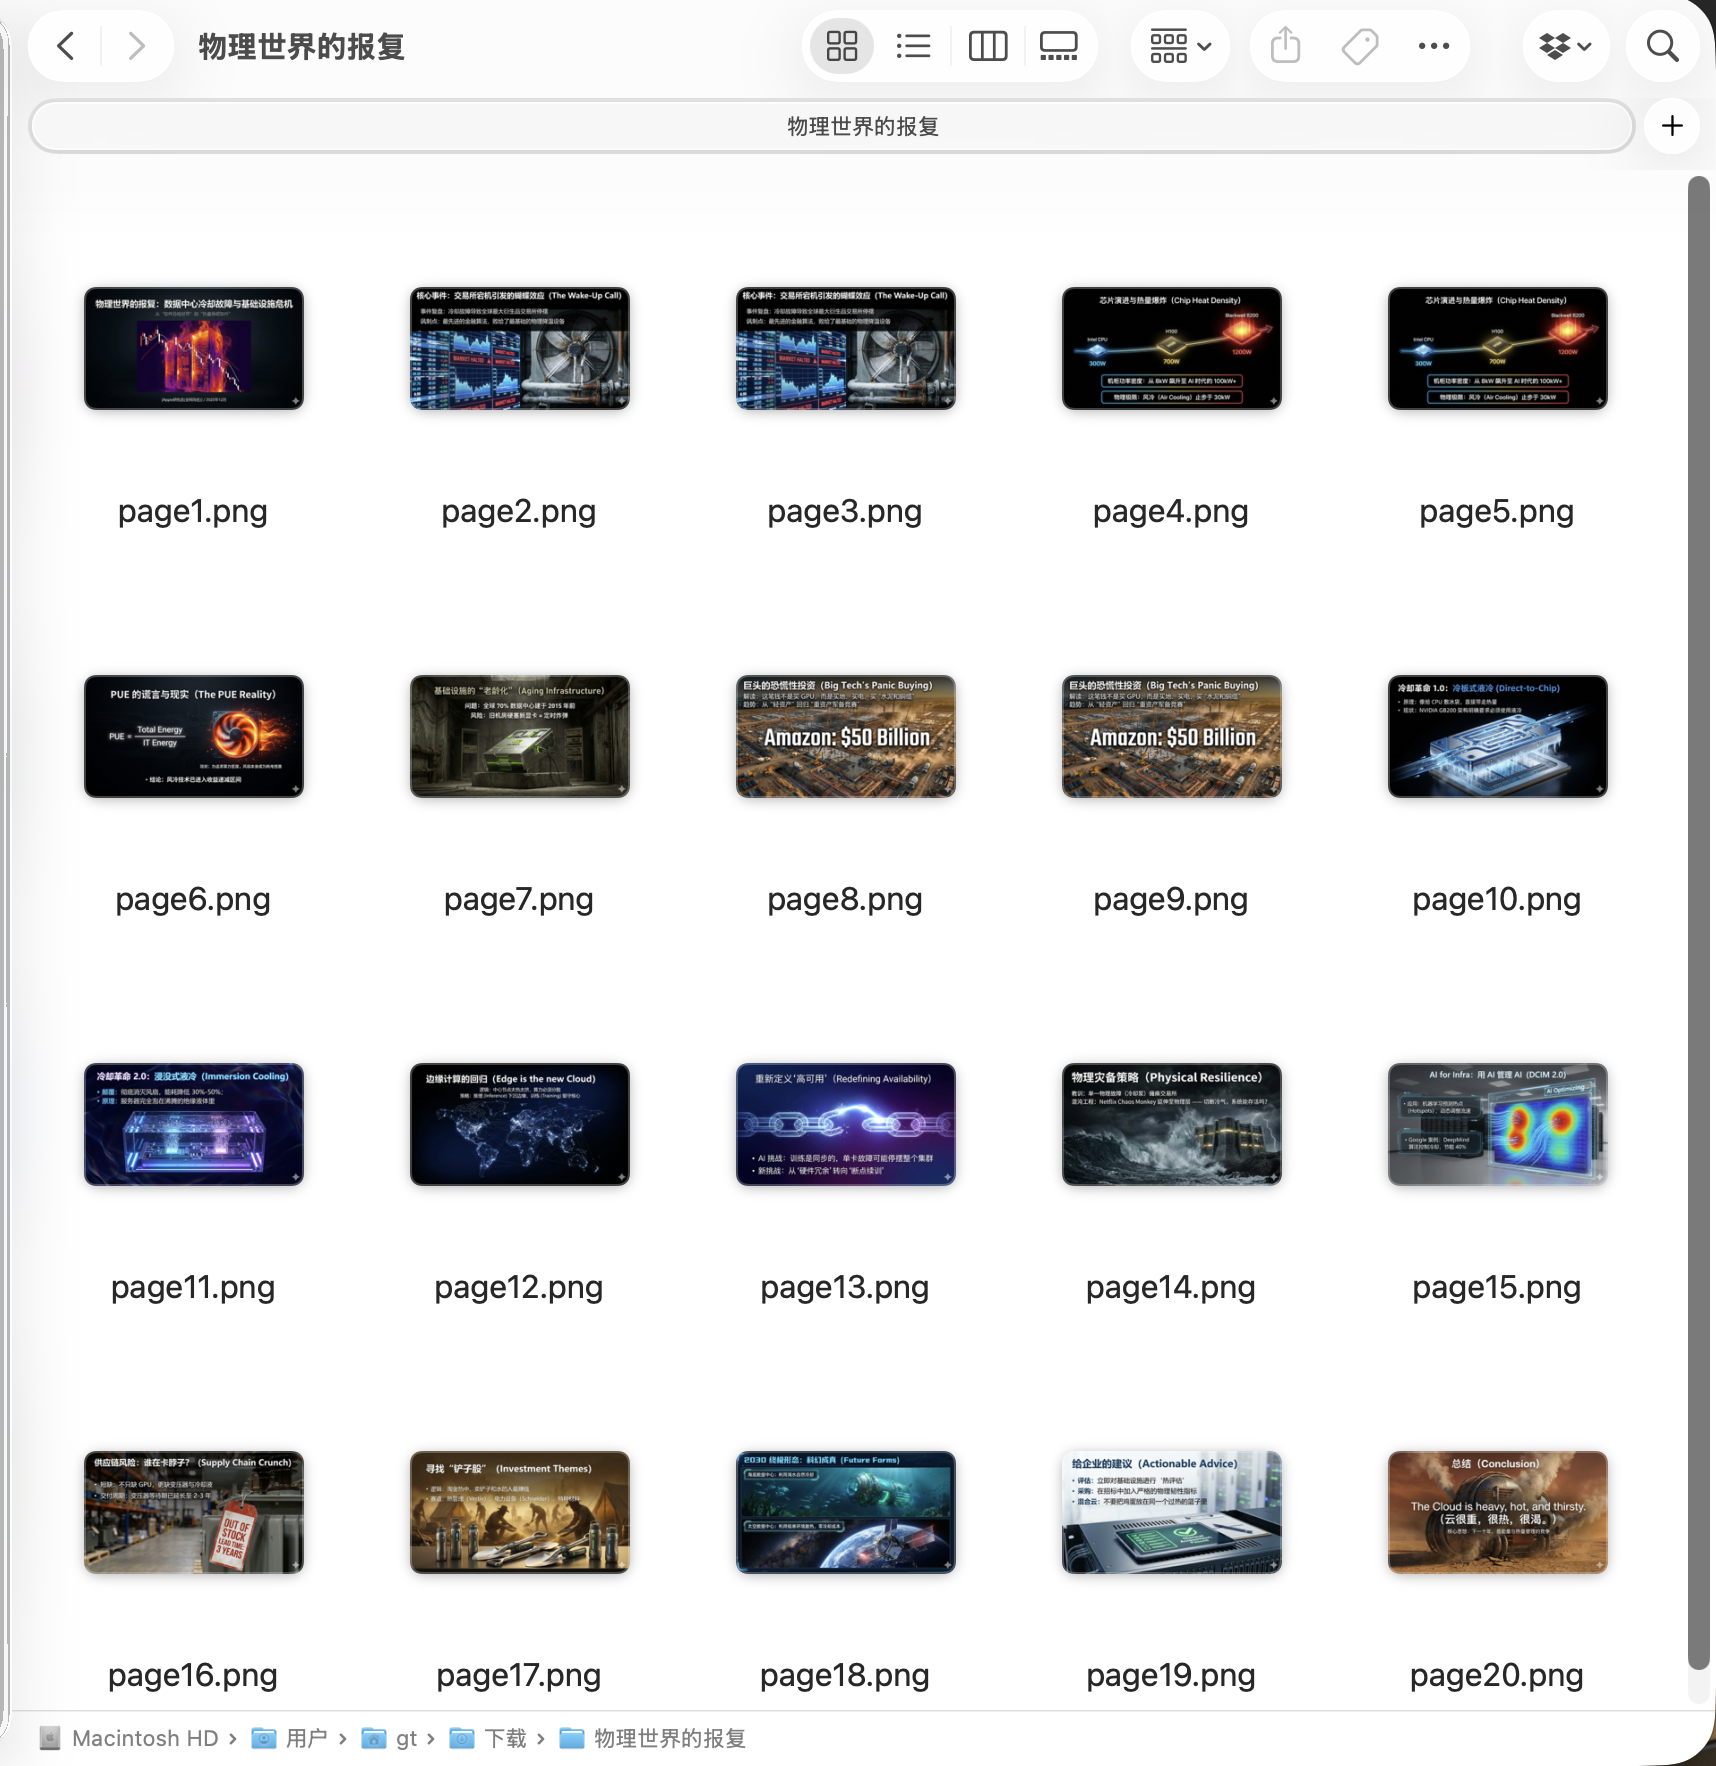Image resolution: width=1716 pixels, height=1766 pixels.
Task: Click the file name page14.png
Action: coord(1171,1288)
